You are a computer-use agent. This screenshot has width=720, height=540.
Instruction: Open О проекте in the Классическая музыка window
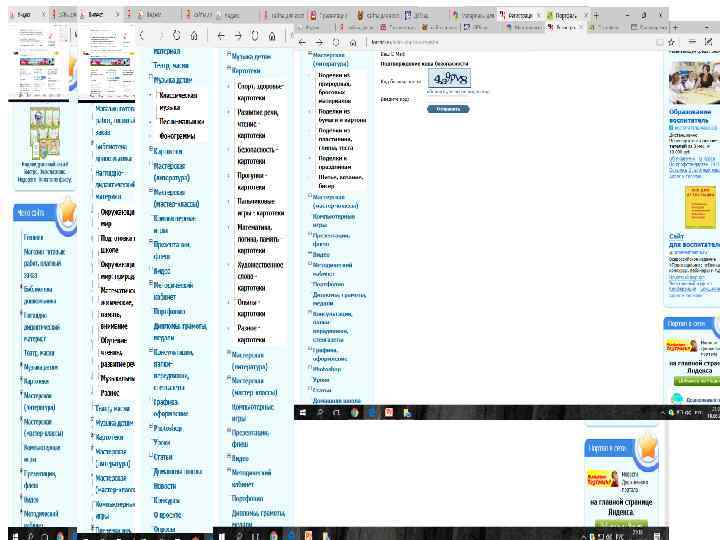pos(168,515)
